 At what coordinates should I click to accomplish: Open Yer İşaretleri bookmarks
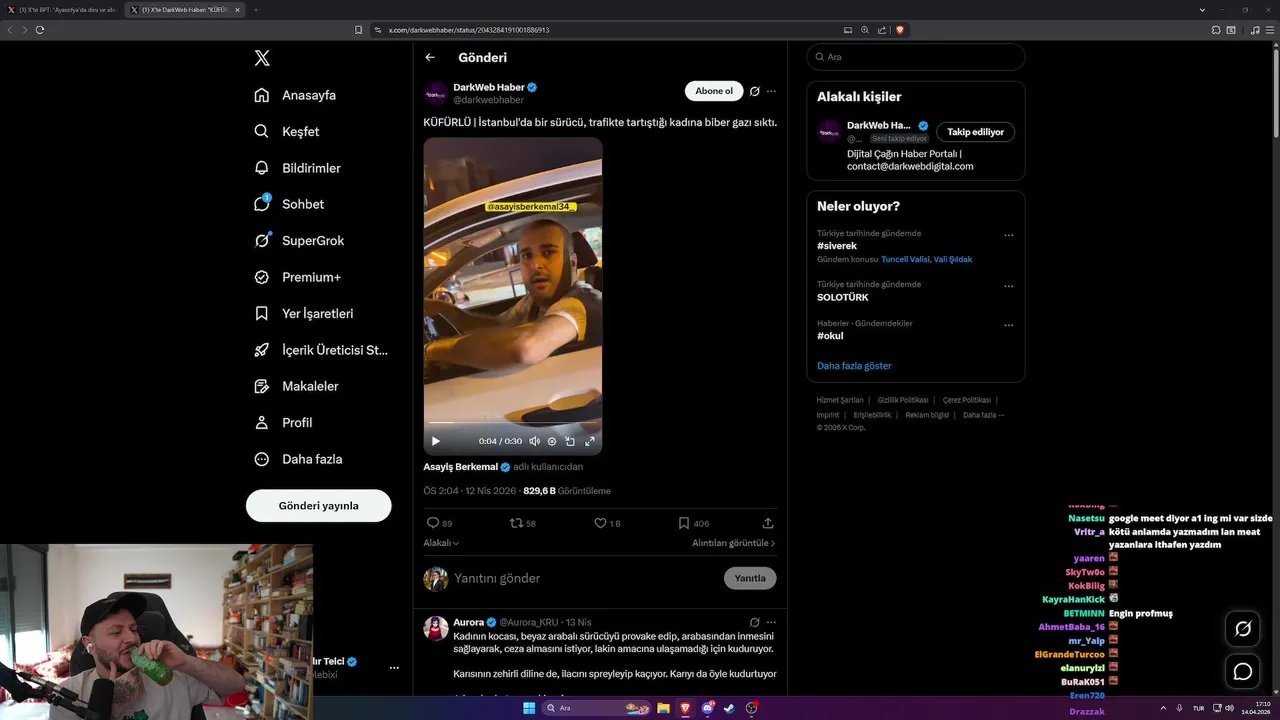(x=304, y=313)
